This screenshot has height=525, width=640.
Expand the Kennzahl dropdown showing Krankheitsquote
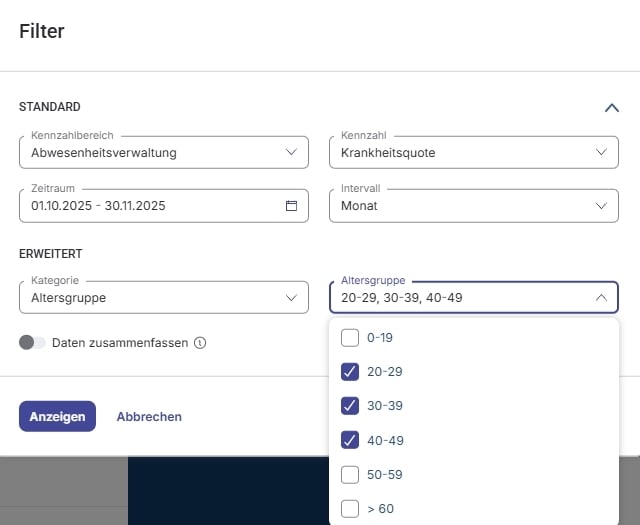click(x=473, y=153)
